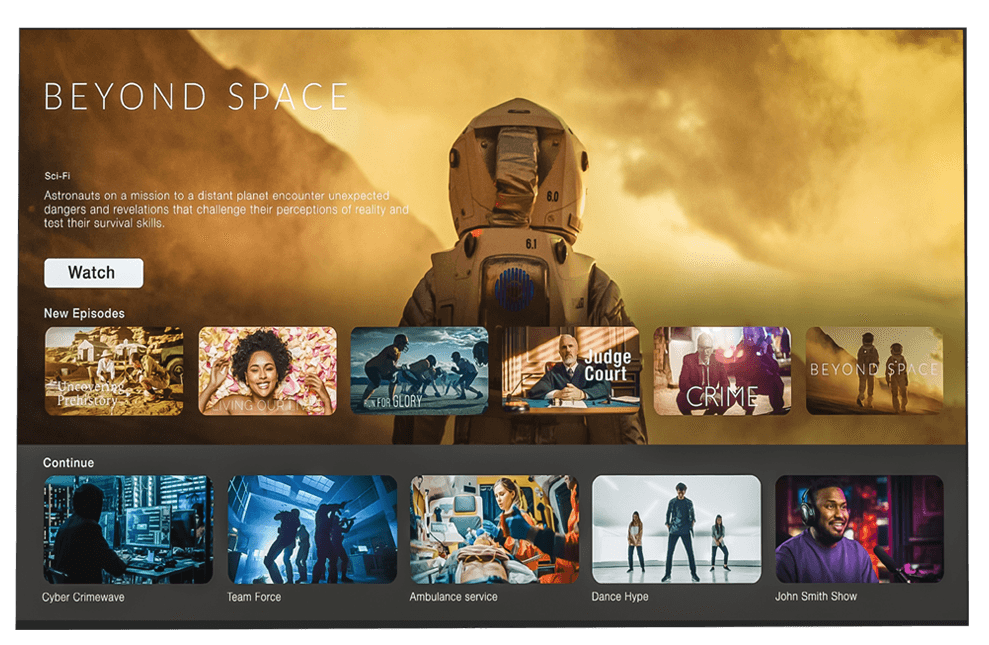Viewport: 989px width, 645px height.
Task: Open the Uncovering Prehistory episode thumbnail
Action: pyautogui.click(x=114, y=371)
